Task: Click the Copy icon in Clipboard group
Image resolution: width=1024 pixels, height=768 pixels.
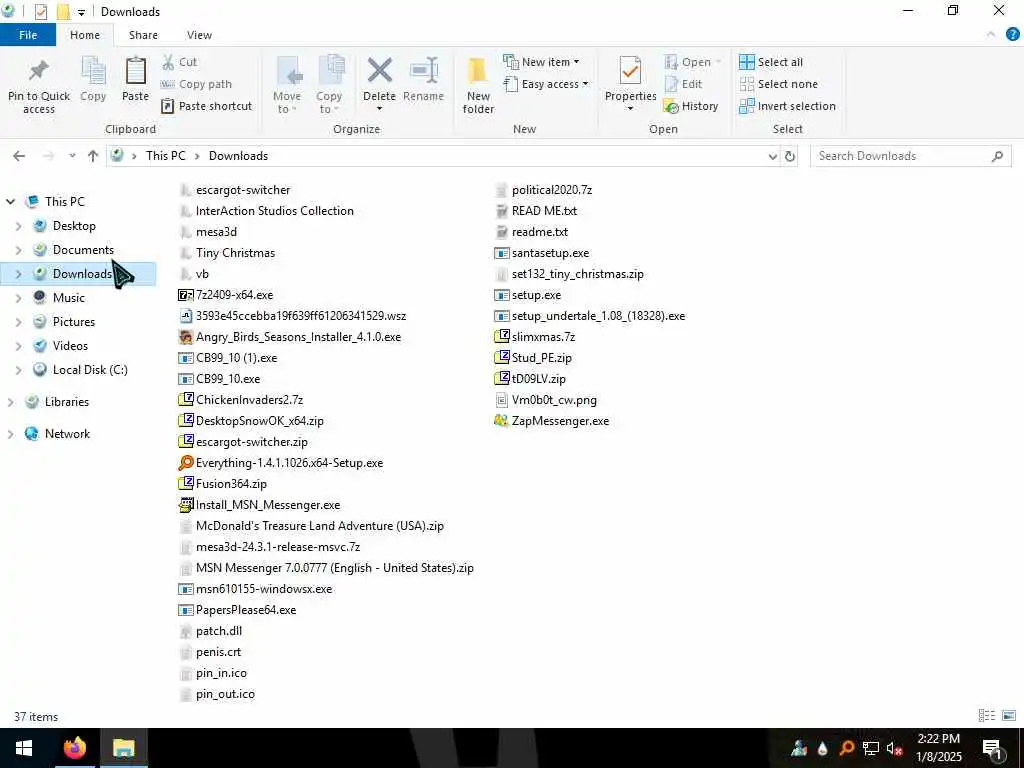Action: pyautogui.click(x=93, y=70)
